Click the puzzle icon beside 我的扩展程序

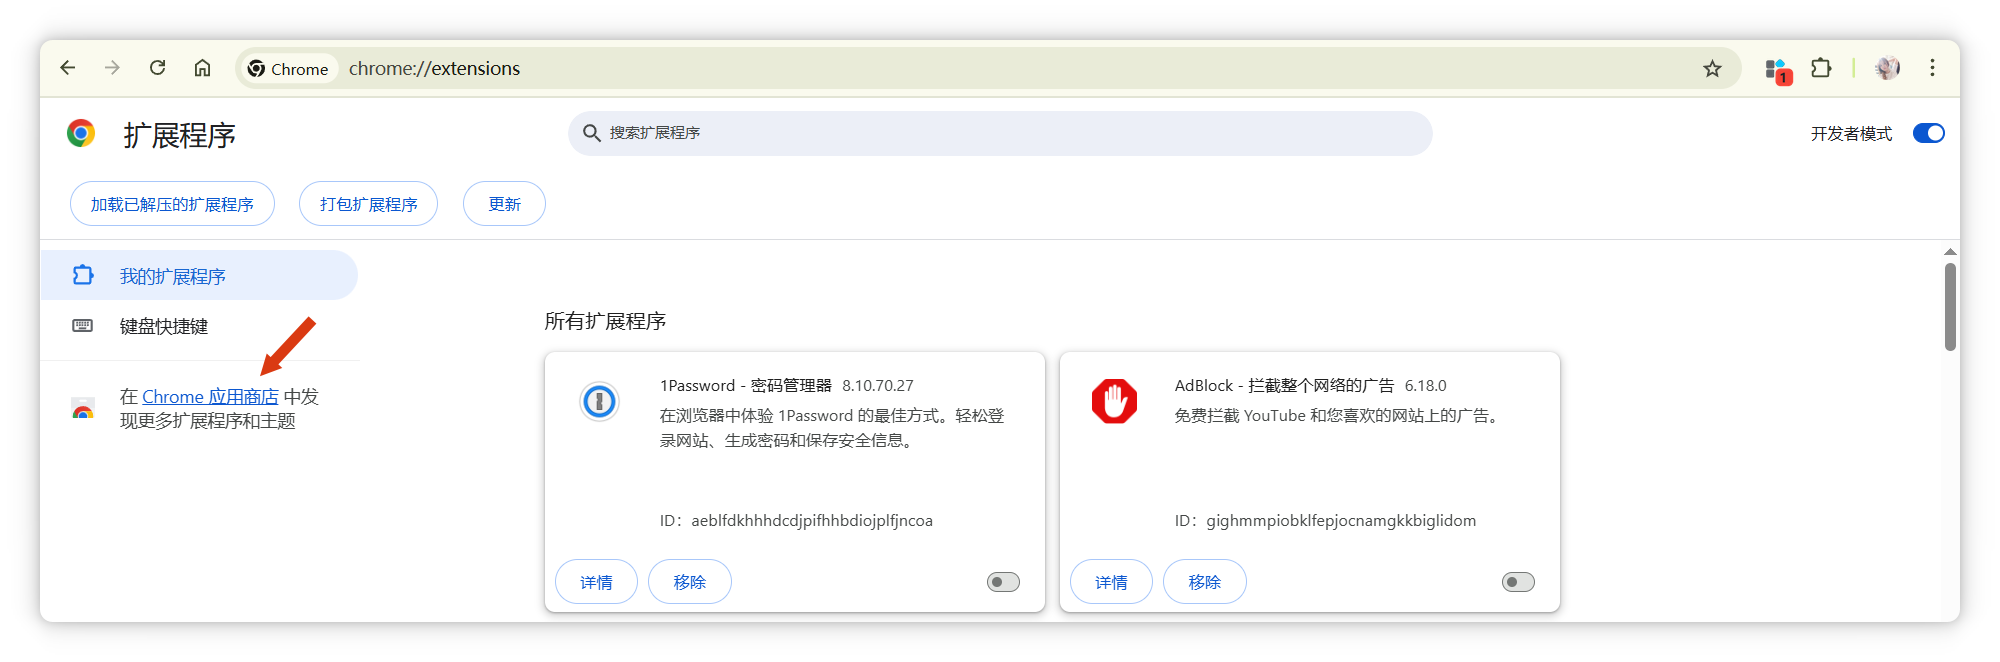pyautogui.click(x=83, y=275)
